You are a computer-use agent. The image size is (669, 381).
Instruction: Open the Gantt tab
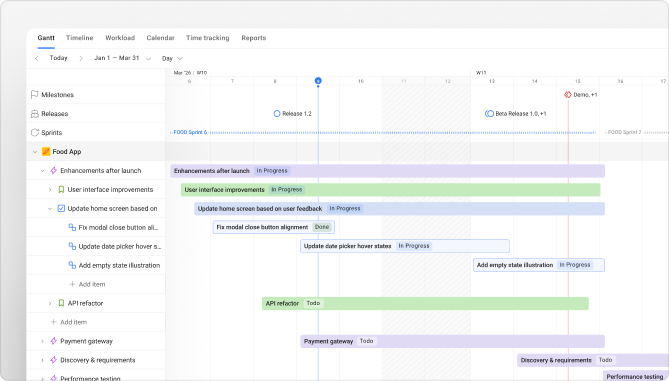pos(46,38)
